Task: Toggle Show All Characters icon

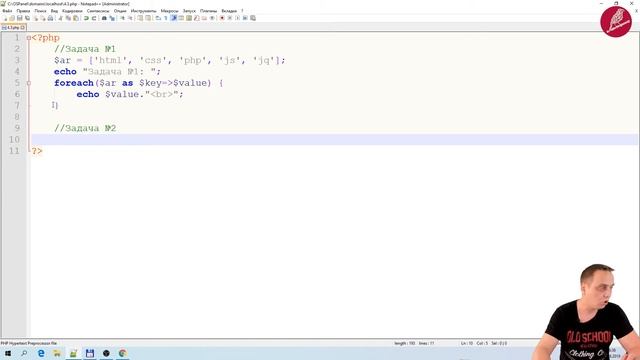Action: tap(165, 18)
